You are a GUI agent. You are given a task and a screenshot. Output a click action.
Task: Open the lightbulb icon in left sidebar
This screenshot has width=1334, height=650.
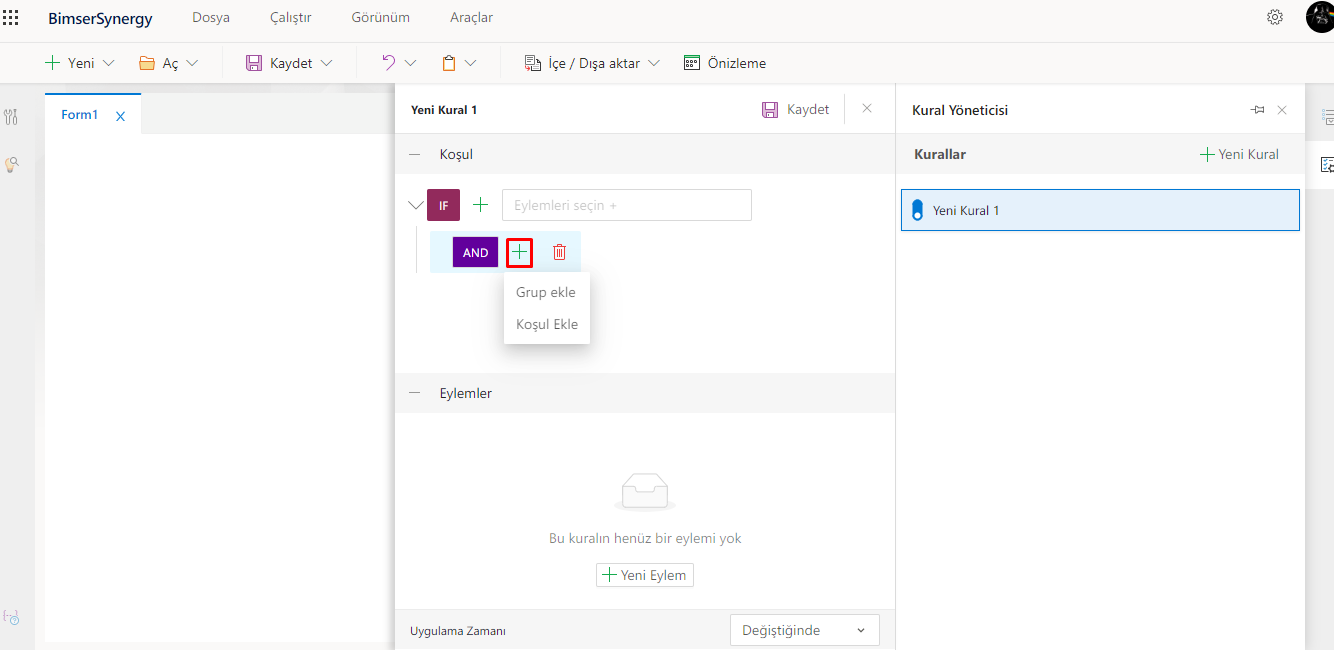point(11,164)
